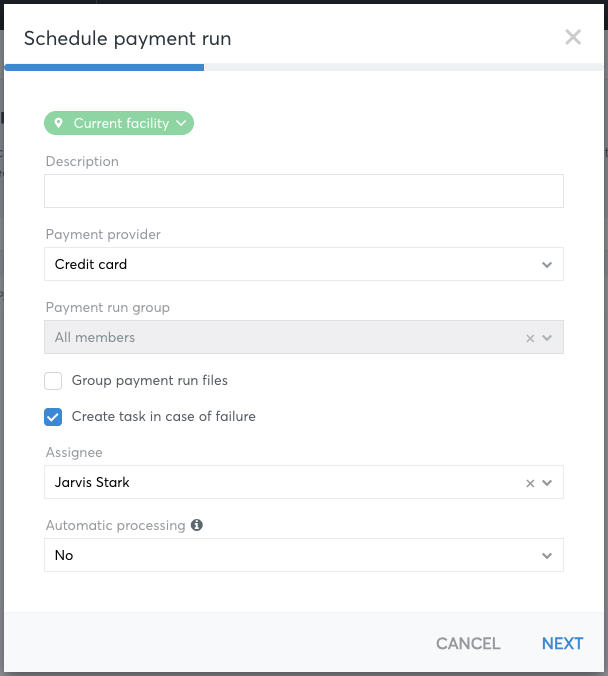Click the Group payment run files label
The width and height of the screenshot is (608, 676).
(x=150, y=380)
